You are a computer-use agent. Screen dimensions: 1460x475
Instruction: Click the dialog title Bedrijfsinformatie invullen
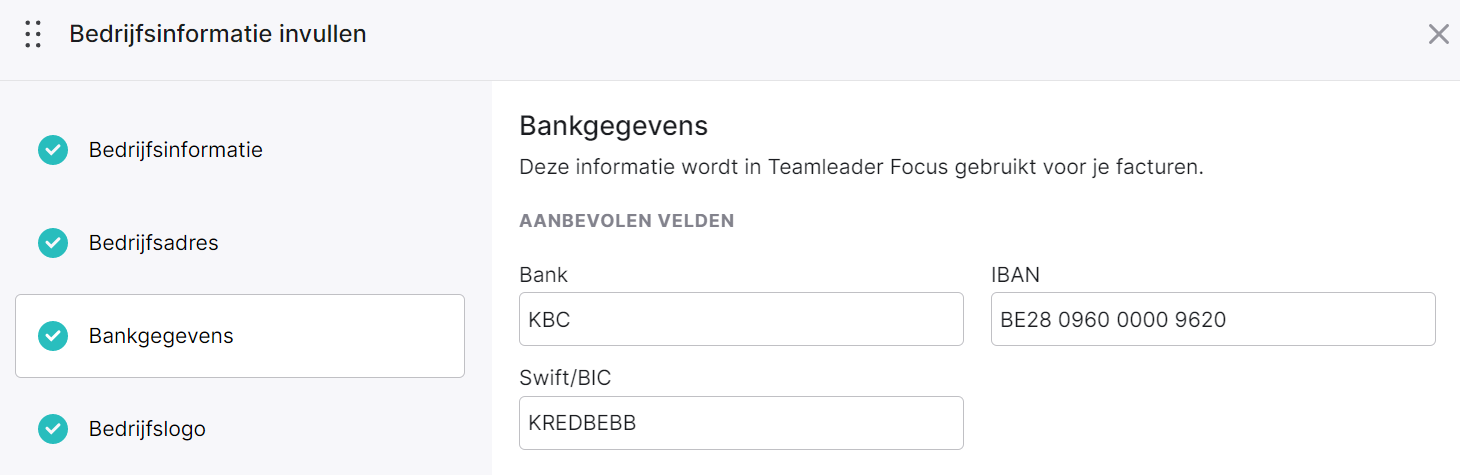218,34
